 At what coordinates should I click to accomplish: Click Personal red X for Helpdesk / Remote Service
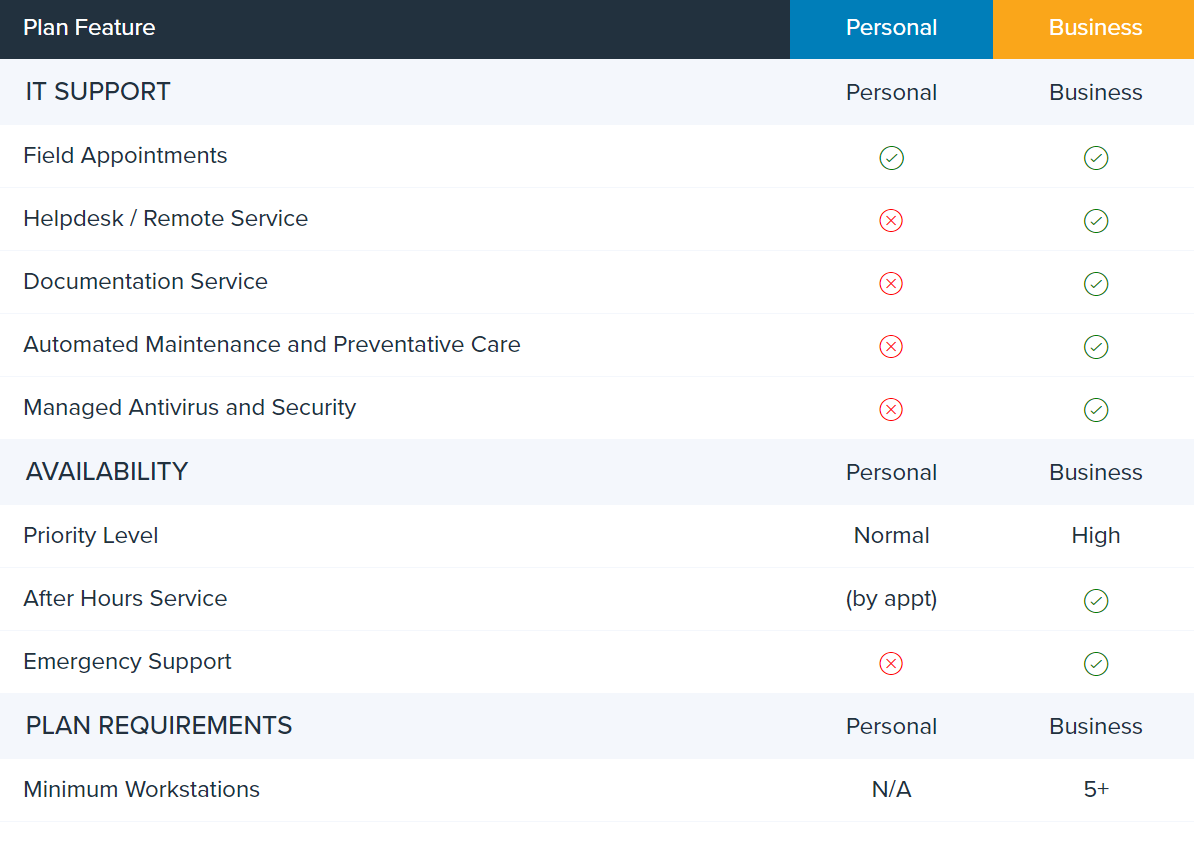(x=891, y=221)
